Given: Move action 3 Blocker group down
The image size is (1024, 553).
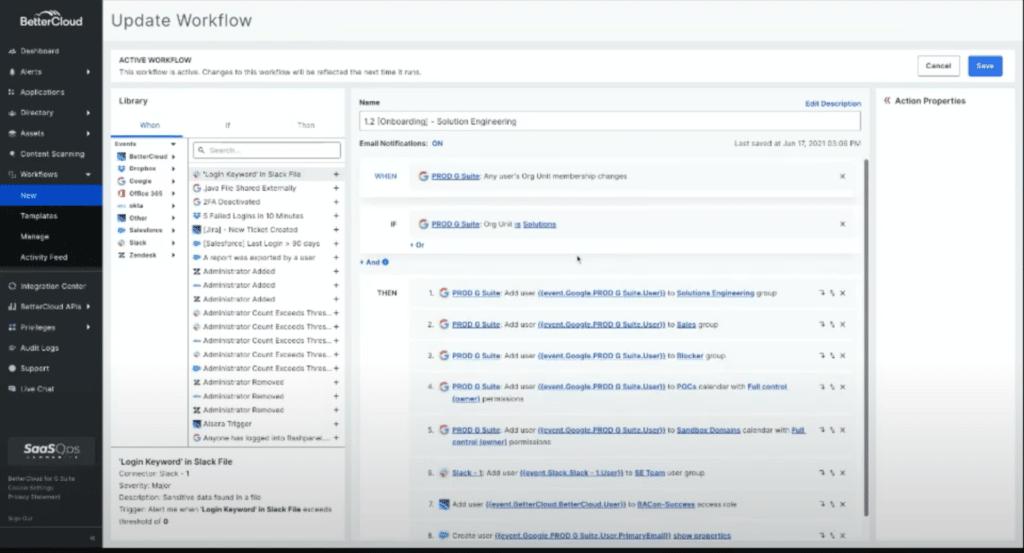Looking at the screenshot, I should coord(822,356).
